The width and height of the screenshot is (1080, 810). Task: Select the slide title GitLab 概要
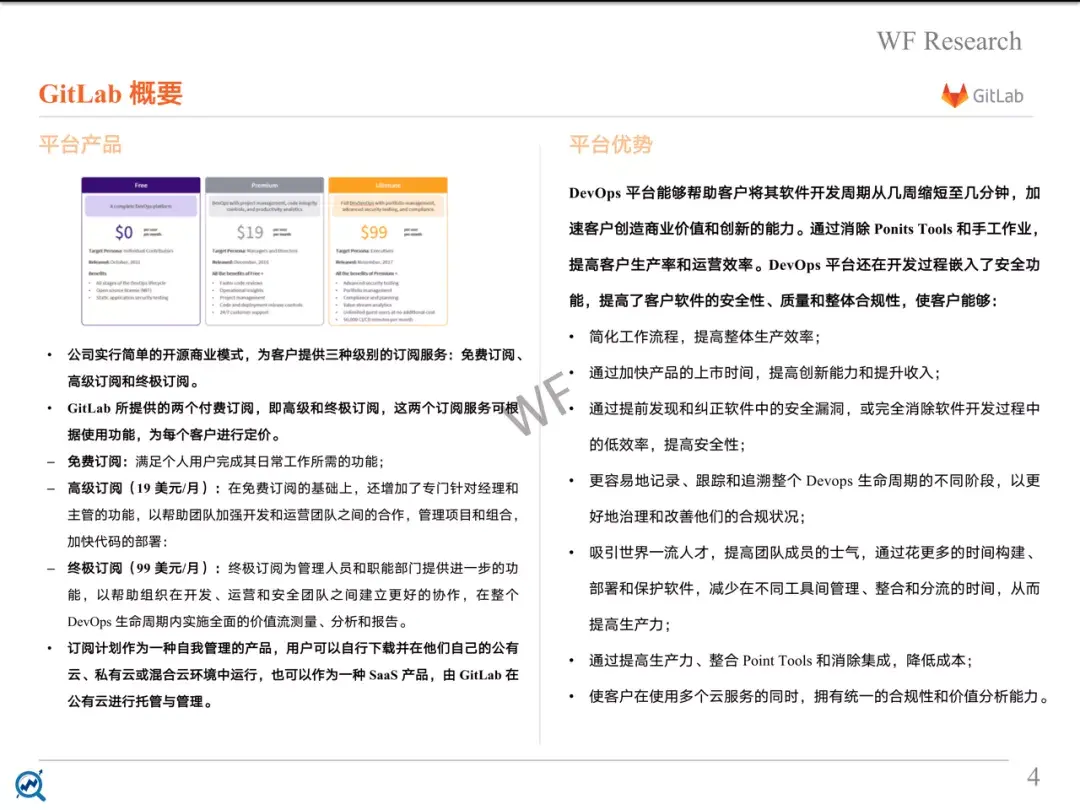coord(110,94)
